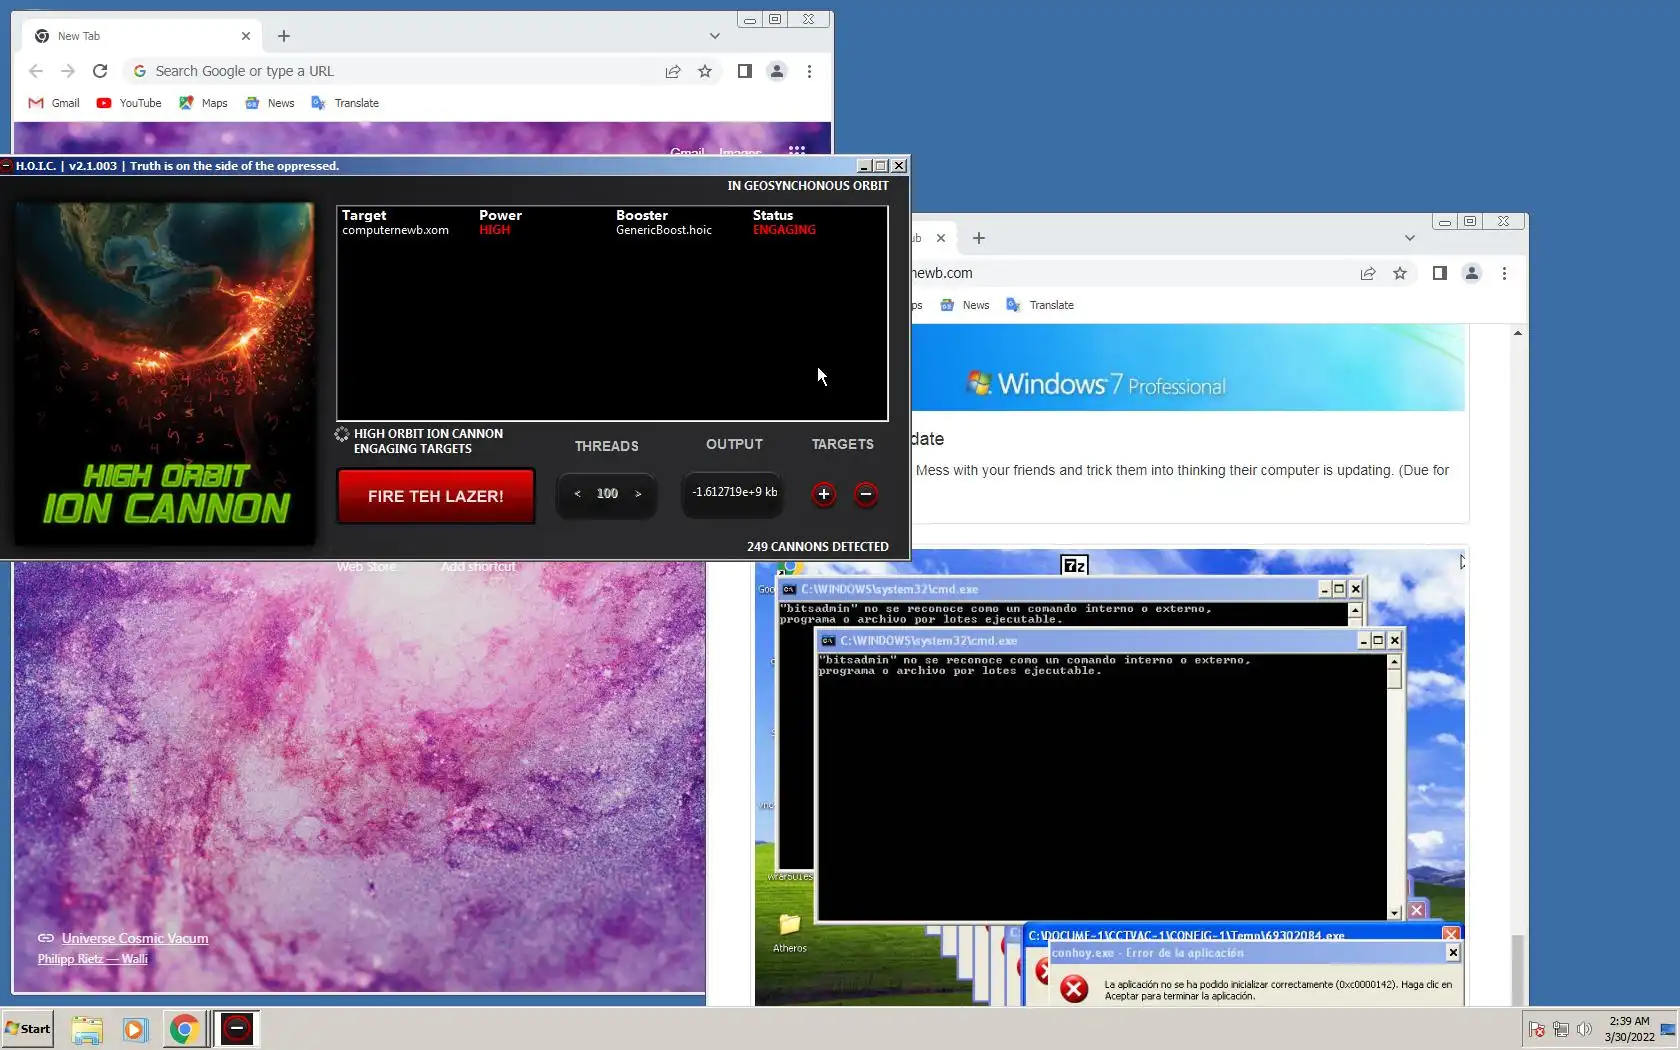Launch Windows Media Player from taskbar
1680x1050 pixels.
pos(135,1029)
